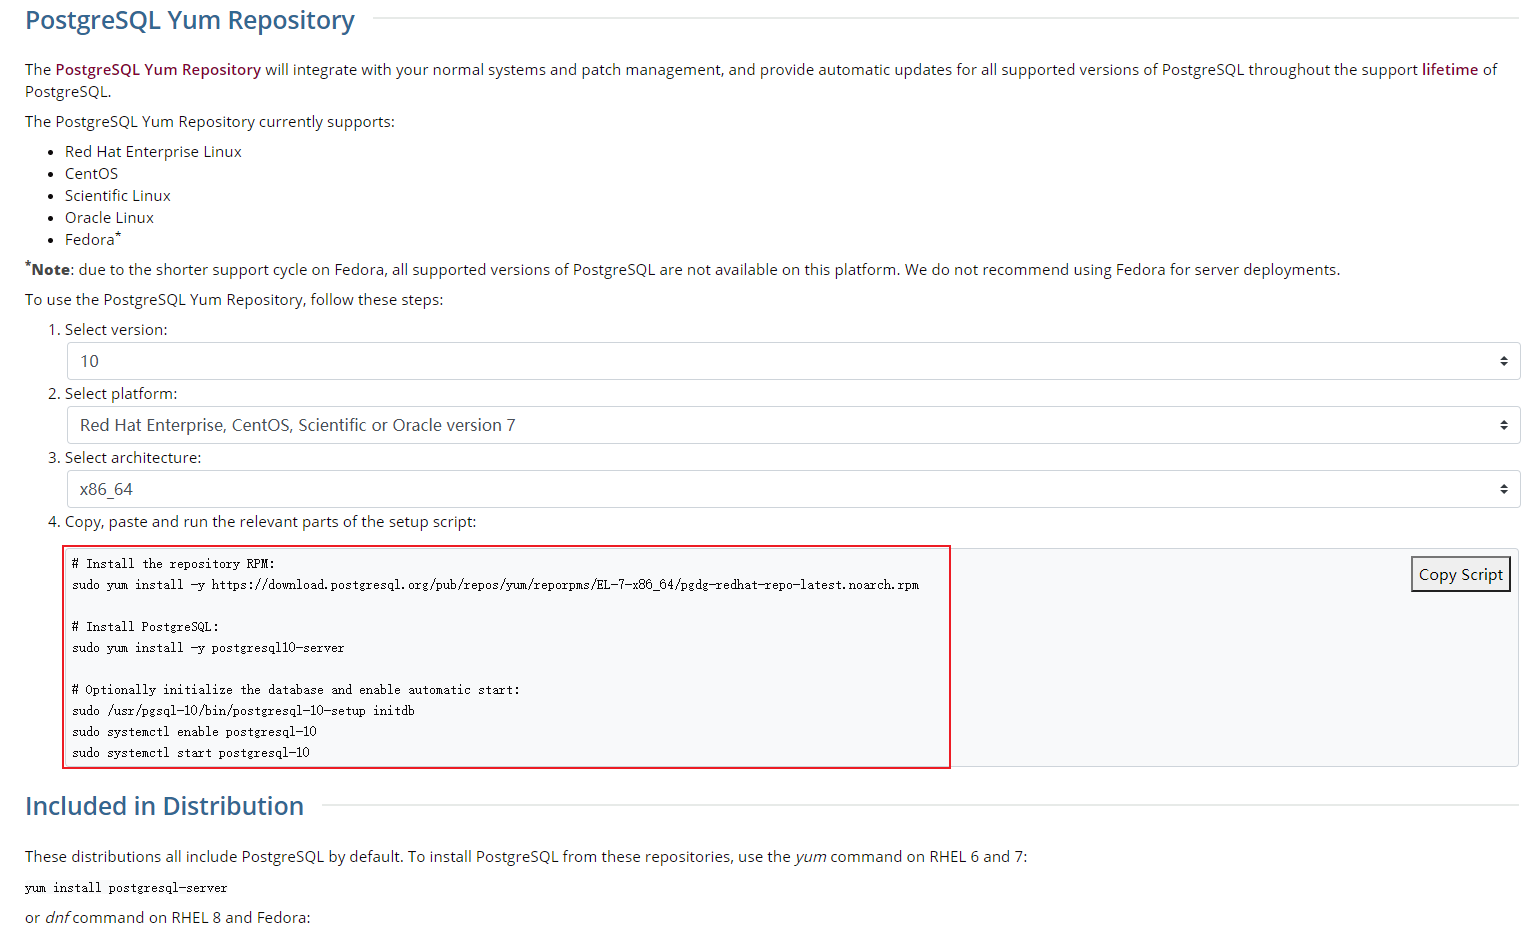Screen dimensions: 1527x930
Task: Click the systemctl enable postgresql-10 line
Action: click(194, 732)
